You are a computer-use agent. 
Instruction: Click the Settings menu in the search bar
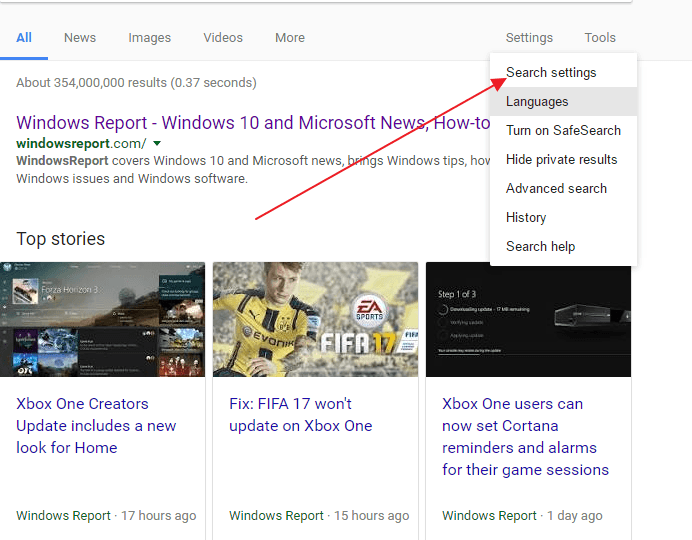[x=529, y=38]
